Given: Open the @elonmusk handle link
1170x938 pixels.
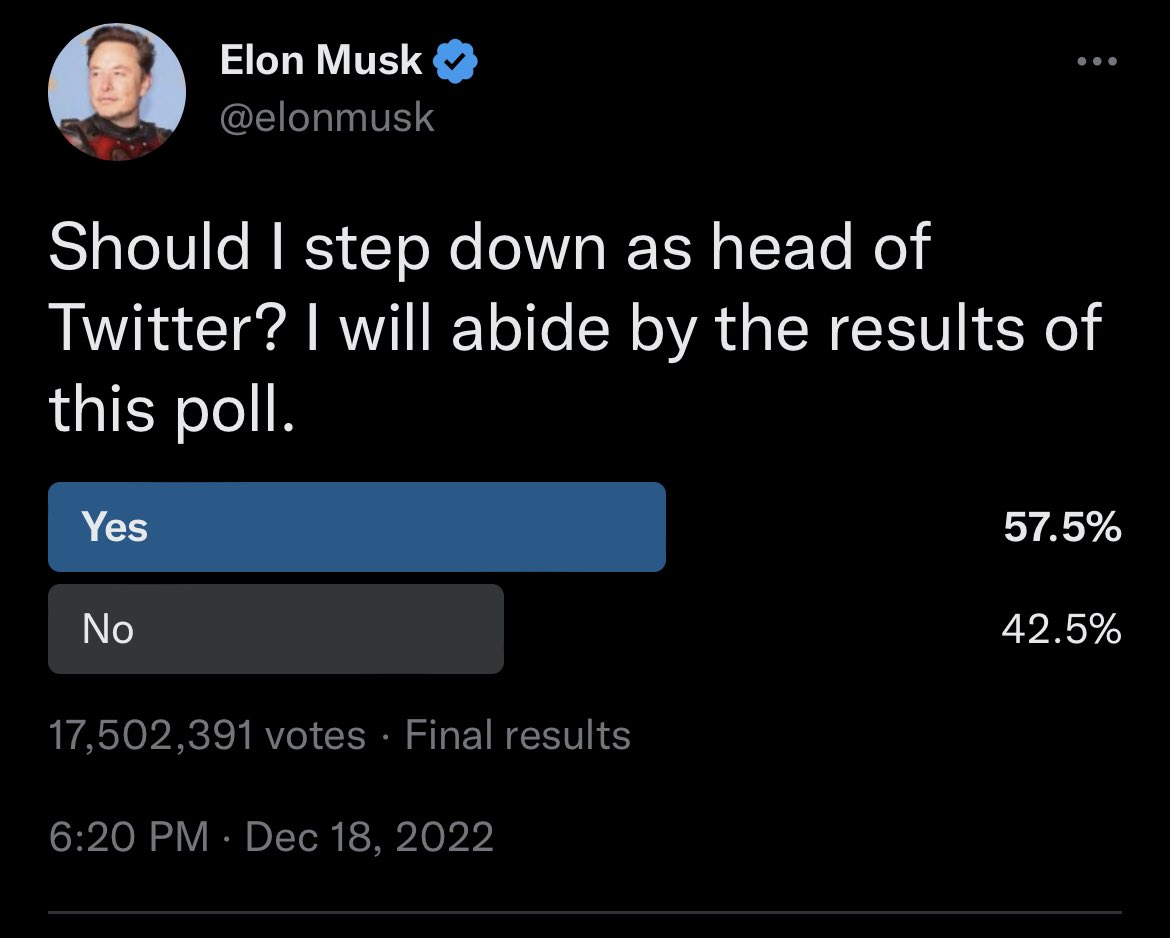Looking at the screenshot, I should coord(327,117).
